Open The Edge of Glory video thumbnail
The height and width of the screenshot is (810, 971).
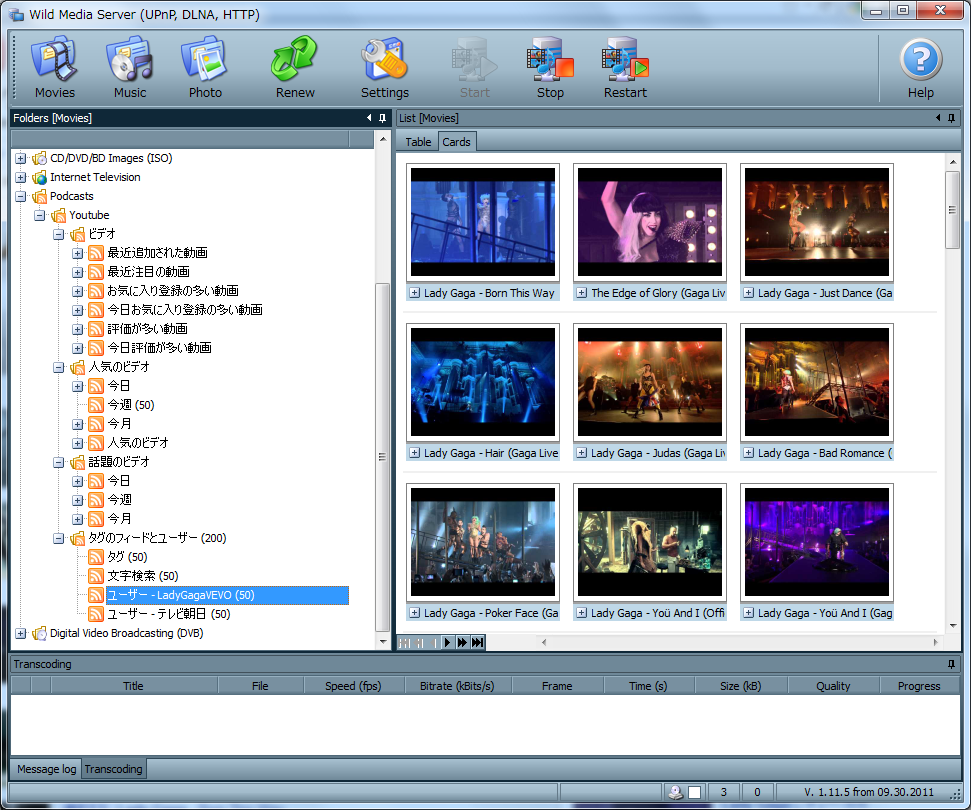tap(650, 222)
